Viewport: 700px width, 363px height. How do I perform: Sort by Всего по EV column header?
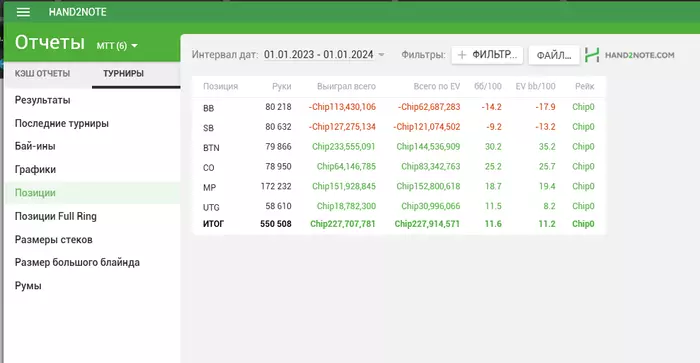tap(437, 86)
